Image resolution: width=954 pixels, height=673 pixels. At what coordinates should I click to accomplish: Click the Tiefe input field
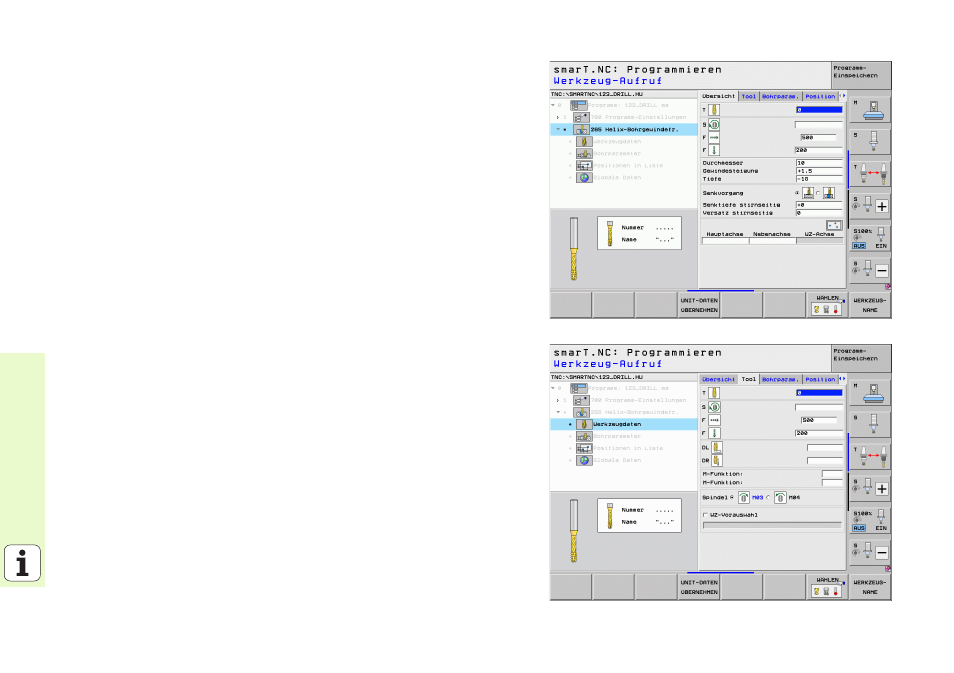tap(819, 179)
